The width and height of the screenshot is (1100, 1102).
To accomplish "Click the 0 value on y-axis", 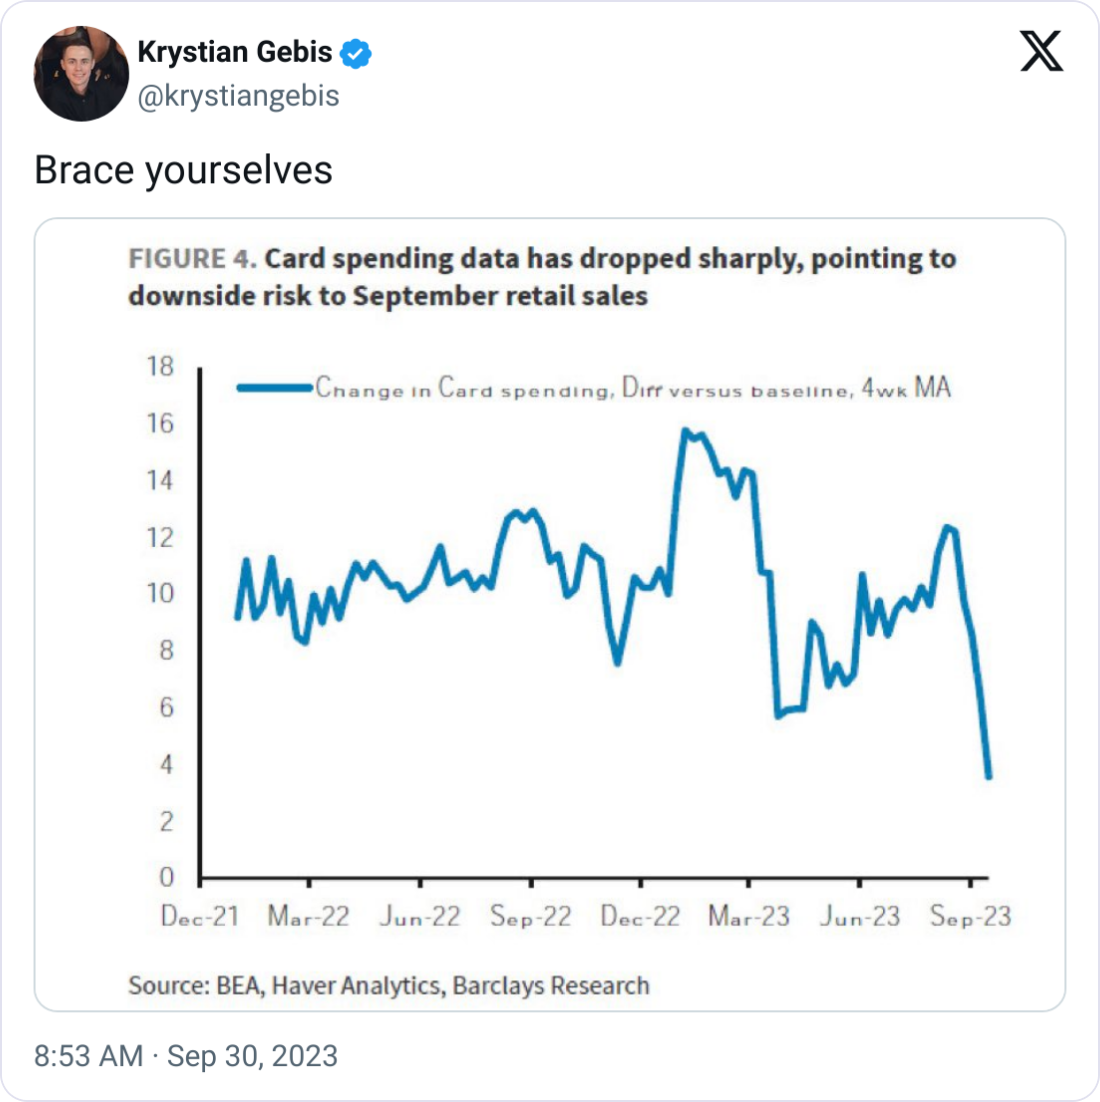I will (x=166, y=877).
